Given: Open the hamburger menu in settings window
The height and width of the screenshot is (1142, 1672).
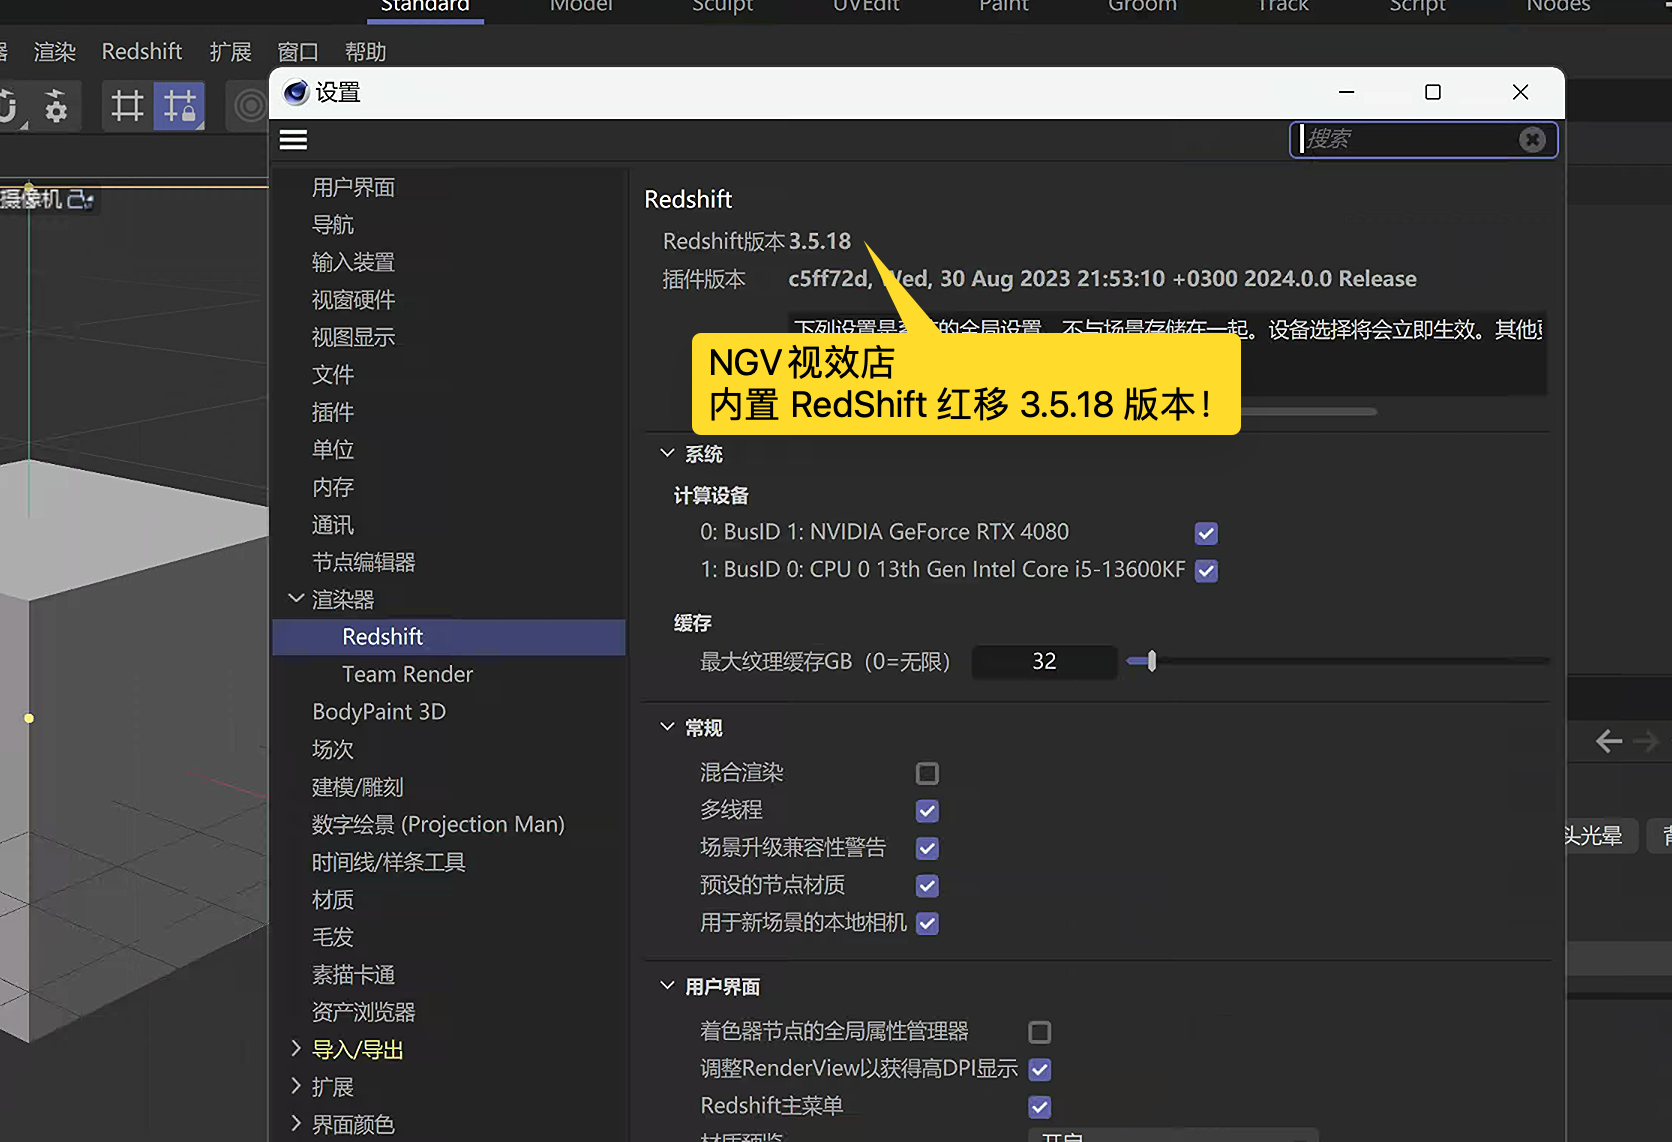Looking at the screenshot, I should (293, 140).
